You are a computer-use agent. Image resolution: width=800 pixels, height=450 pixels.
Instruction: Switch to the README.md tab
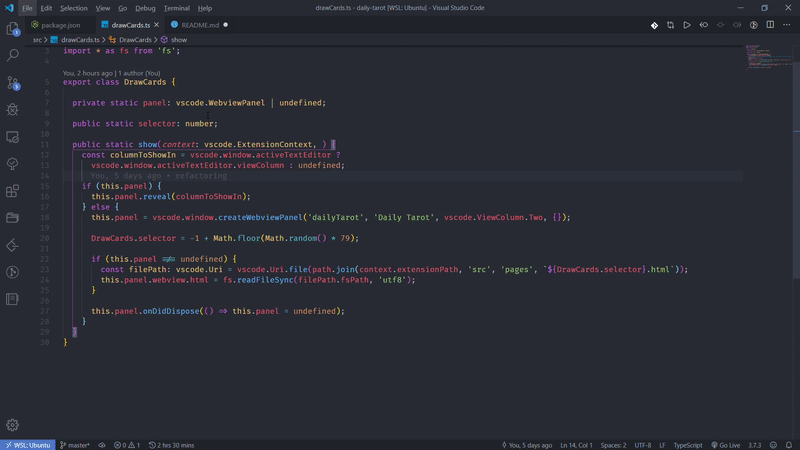click(199, 25)
